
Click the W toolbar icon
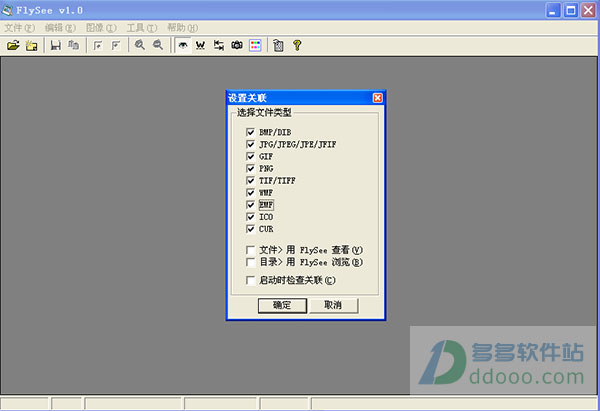(x=200, y=46)
